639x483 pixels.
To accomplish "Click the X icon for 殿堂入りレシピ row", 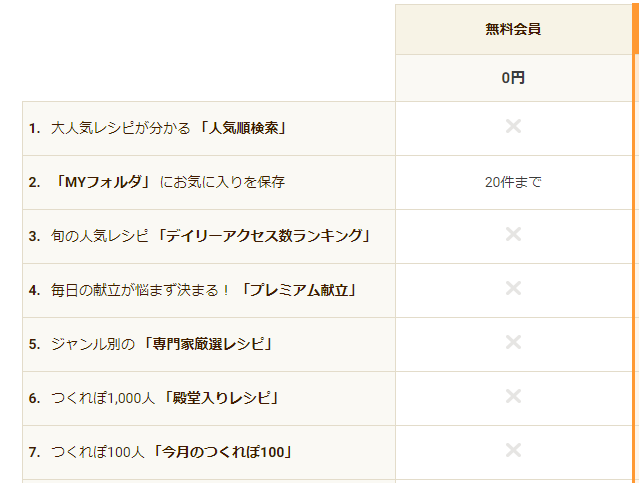I will click(x=513, y=396).
